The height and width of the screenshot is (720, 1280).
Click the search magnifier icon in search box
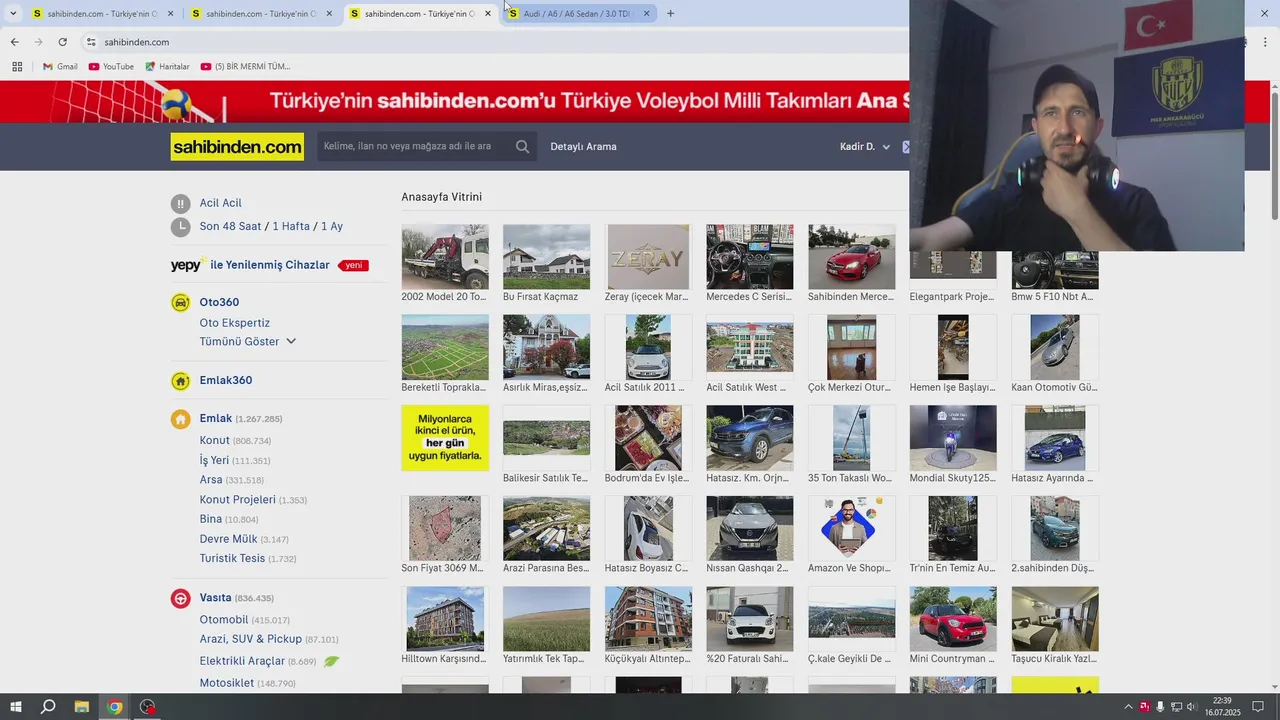(522, 147)
